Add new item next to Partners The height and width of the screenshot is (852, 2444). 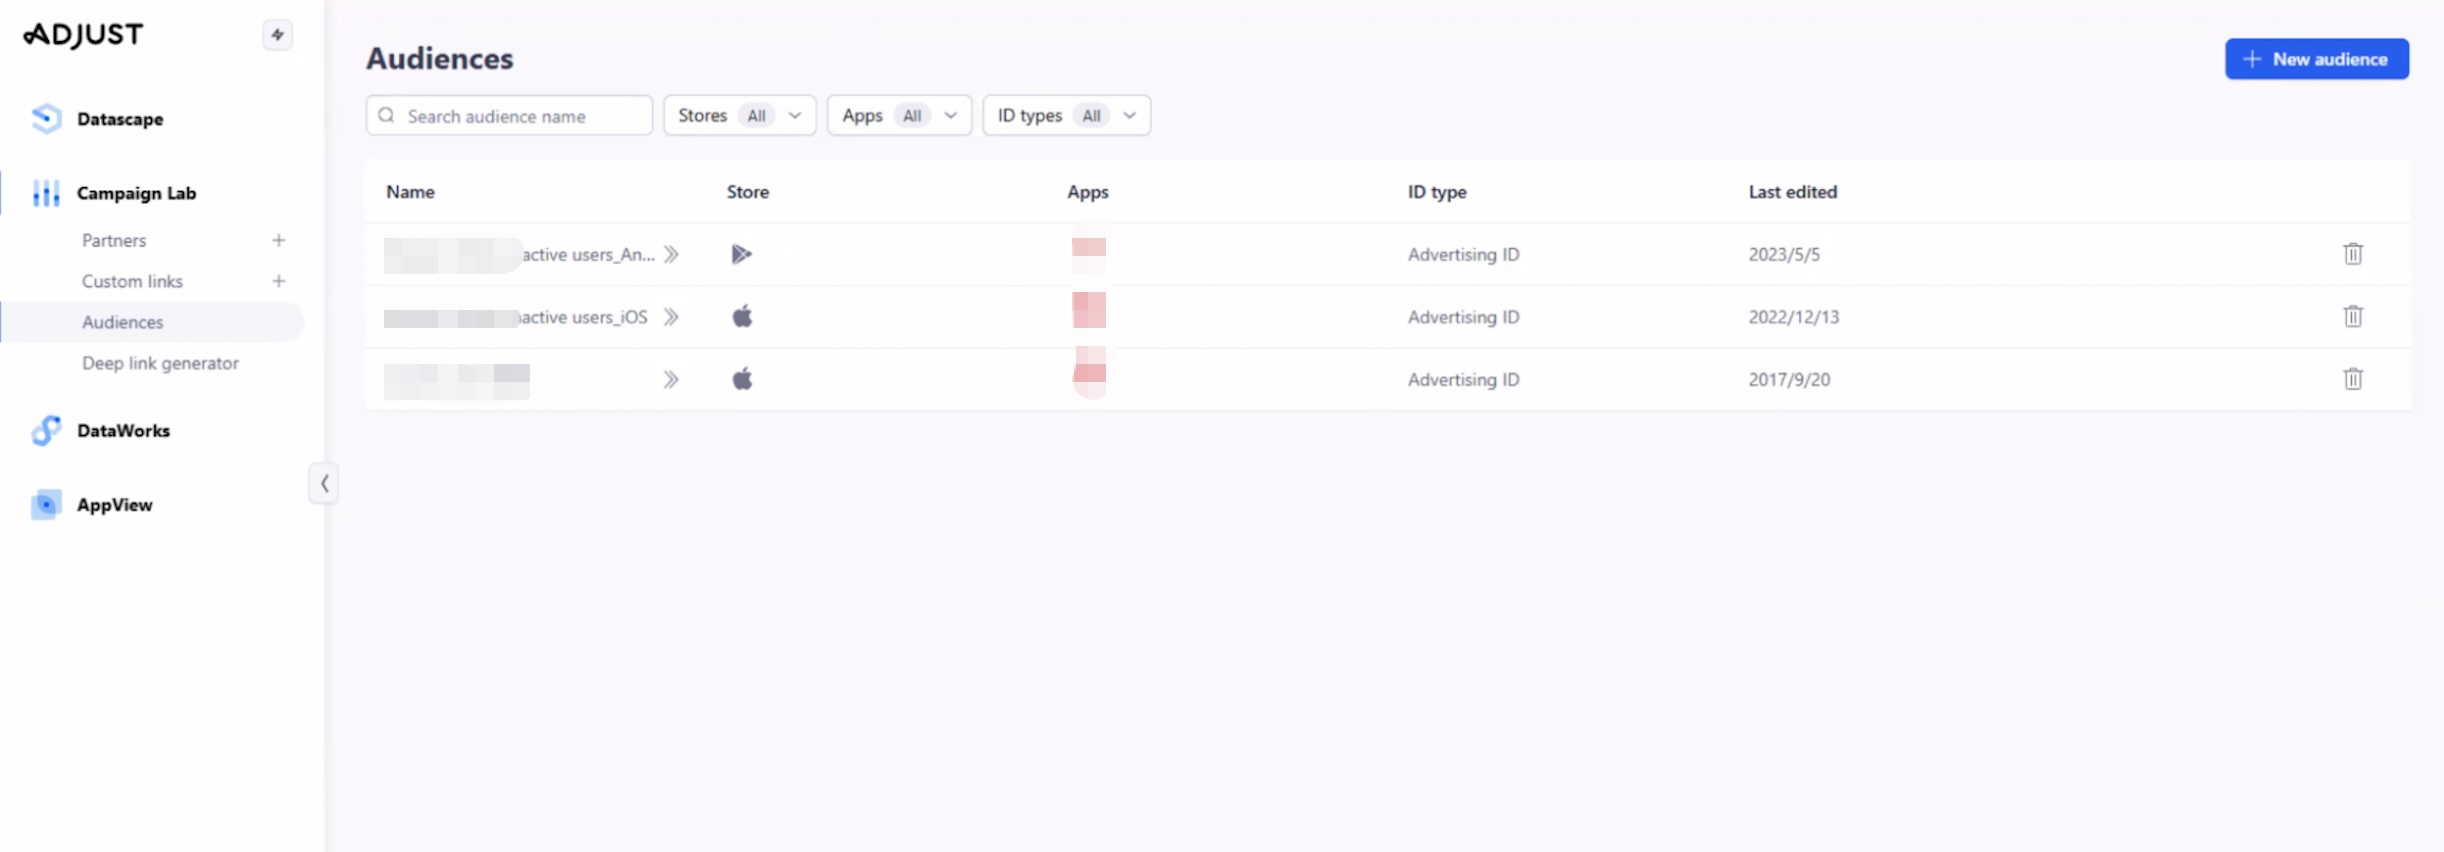[x=279, y=240]
